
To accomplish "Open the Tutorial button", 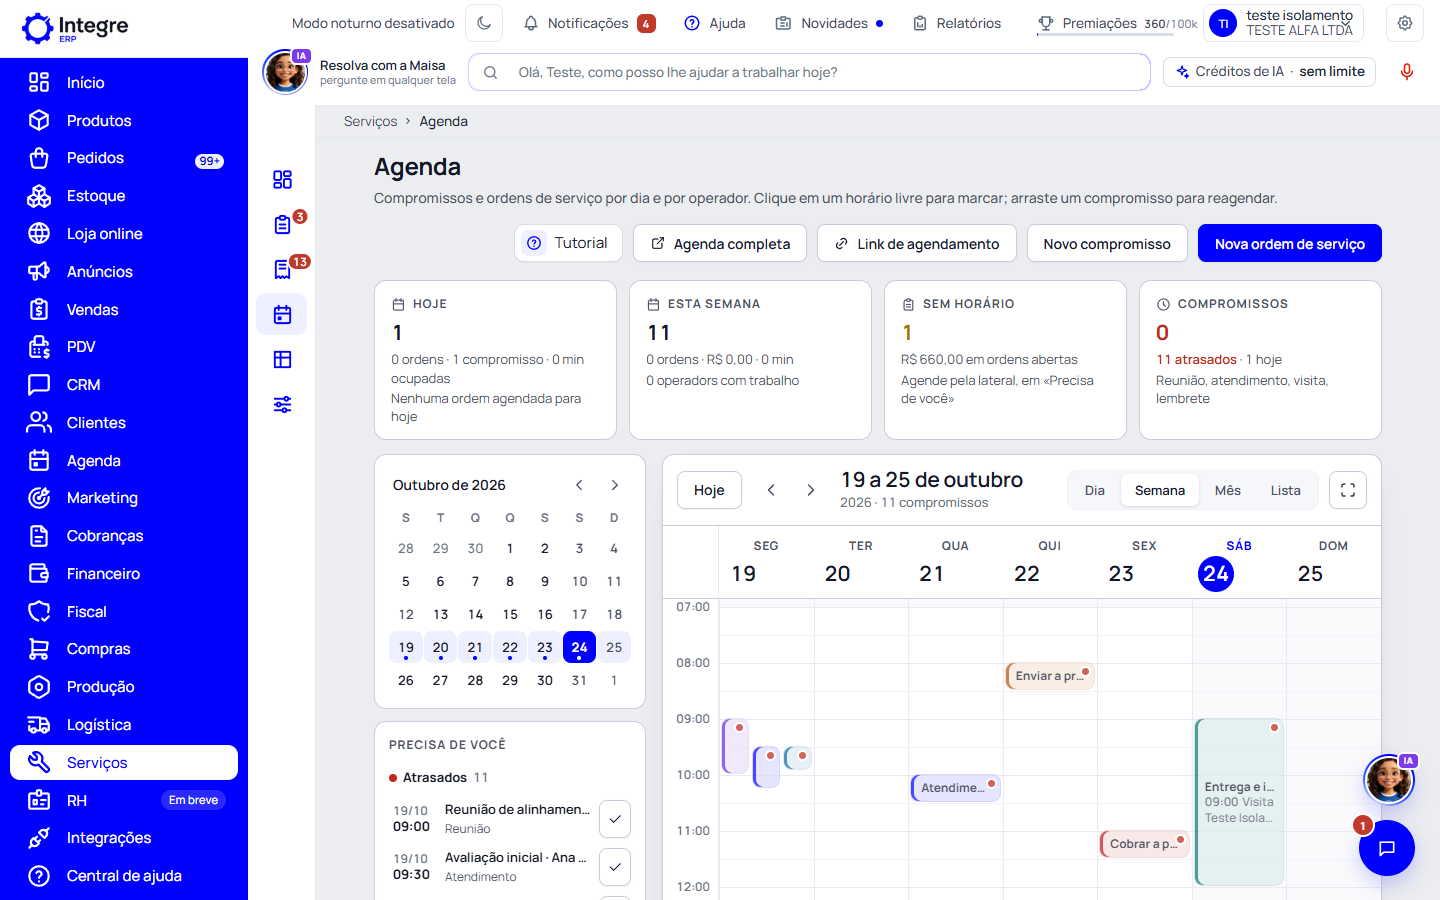I will click(x=568, y=243).
